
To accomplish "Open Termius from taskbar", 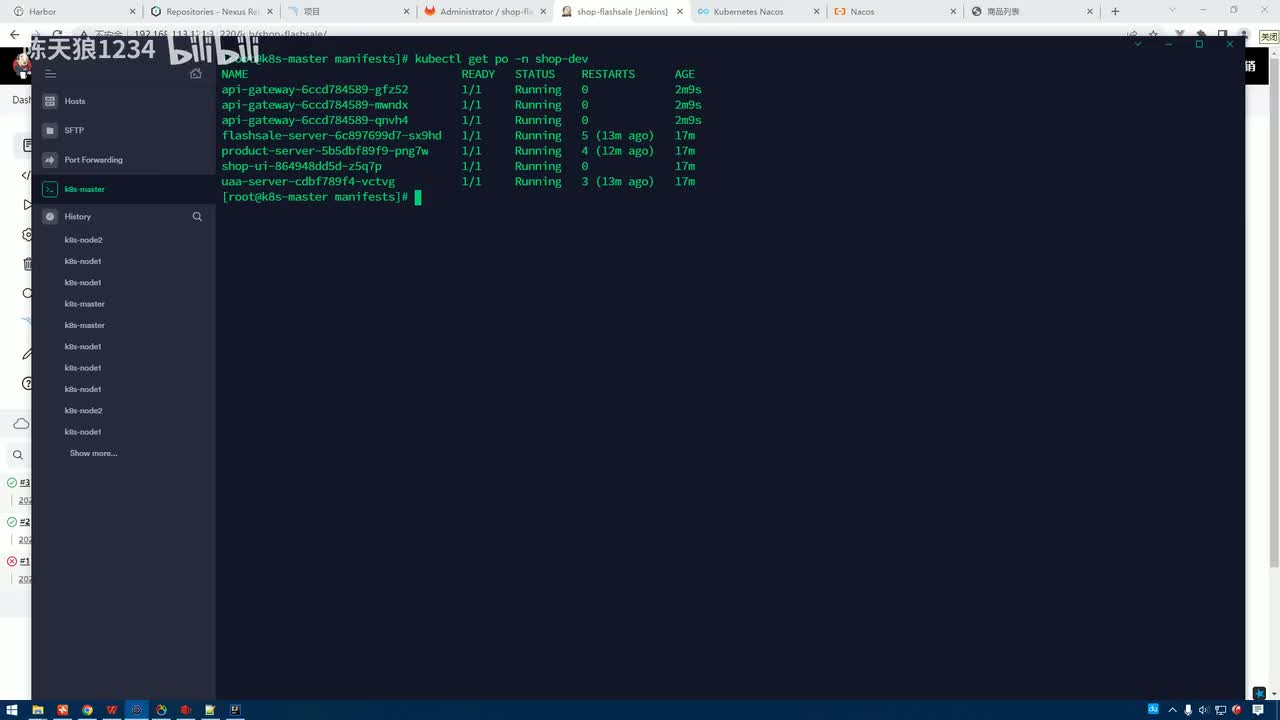I will (137, 710).
